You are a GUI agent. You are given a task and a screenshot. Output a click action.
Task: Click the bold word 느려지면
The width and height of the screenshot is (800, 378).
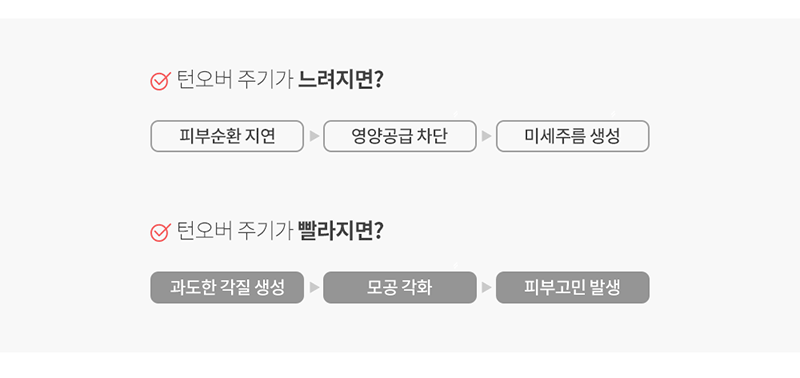point(336,80)
